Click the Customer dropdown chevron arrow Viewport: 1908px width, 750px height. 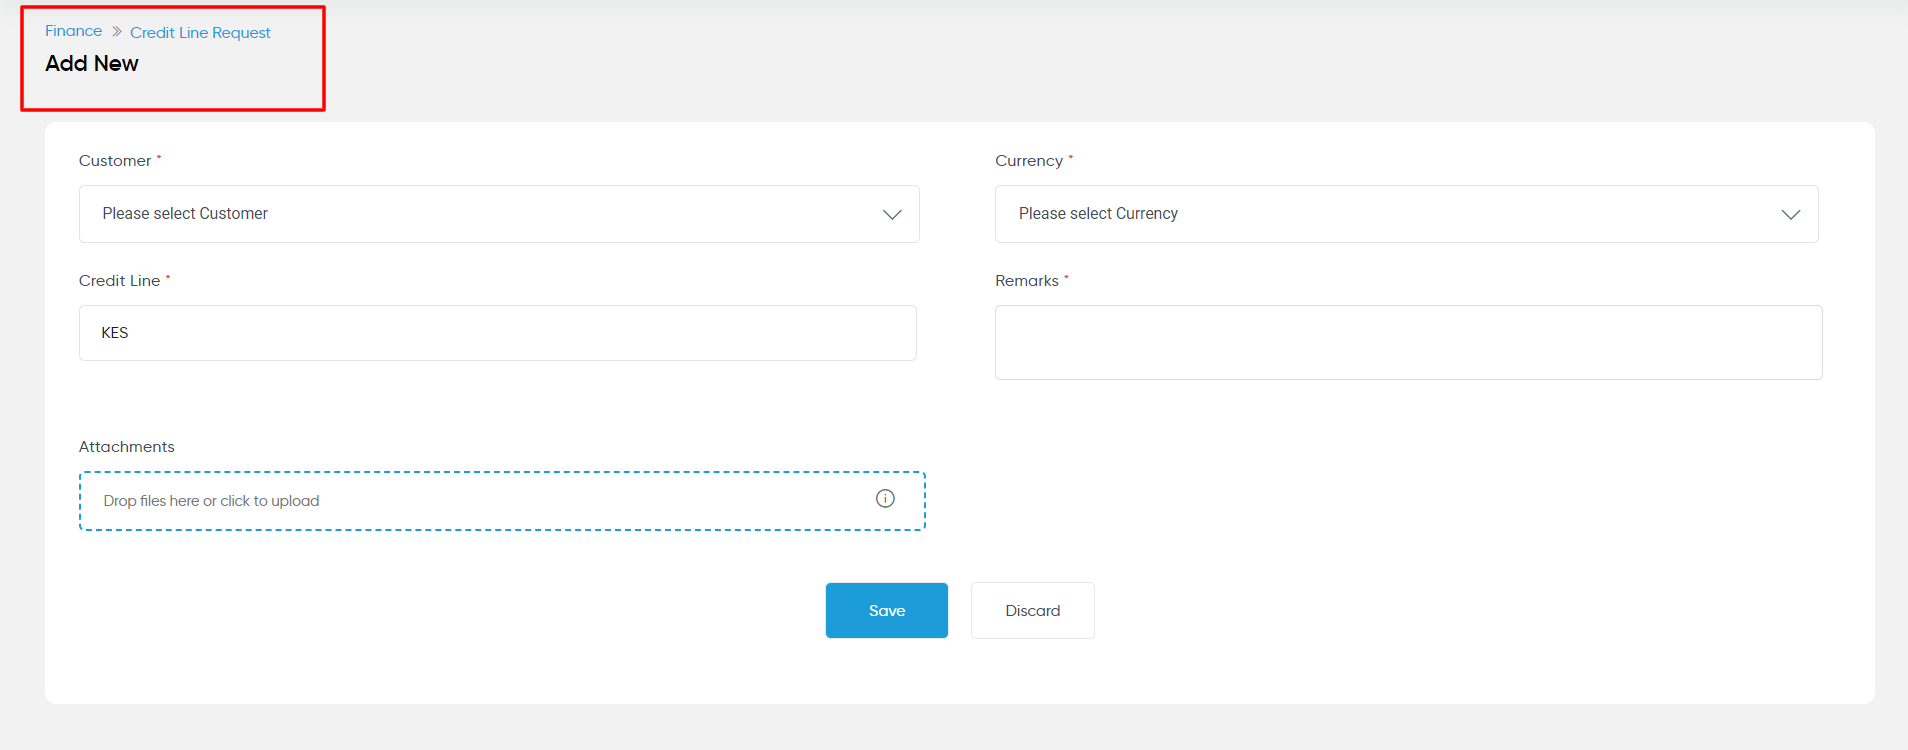click(892, 214)
